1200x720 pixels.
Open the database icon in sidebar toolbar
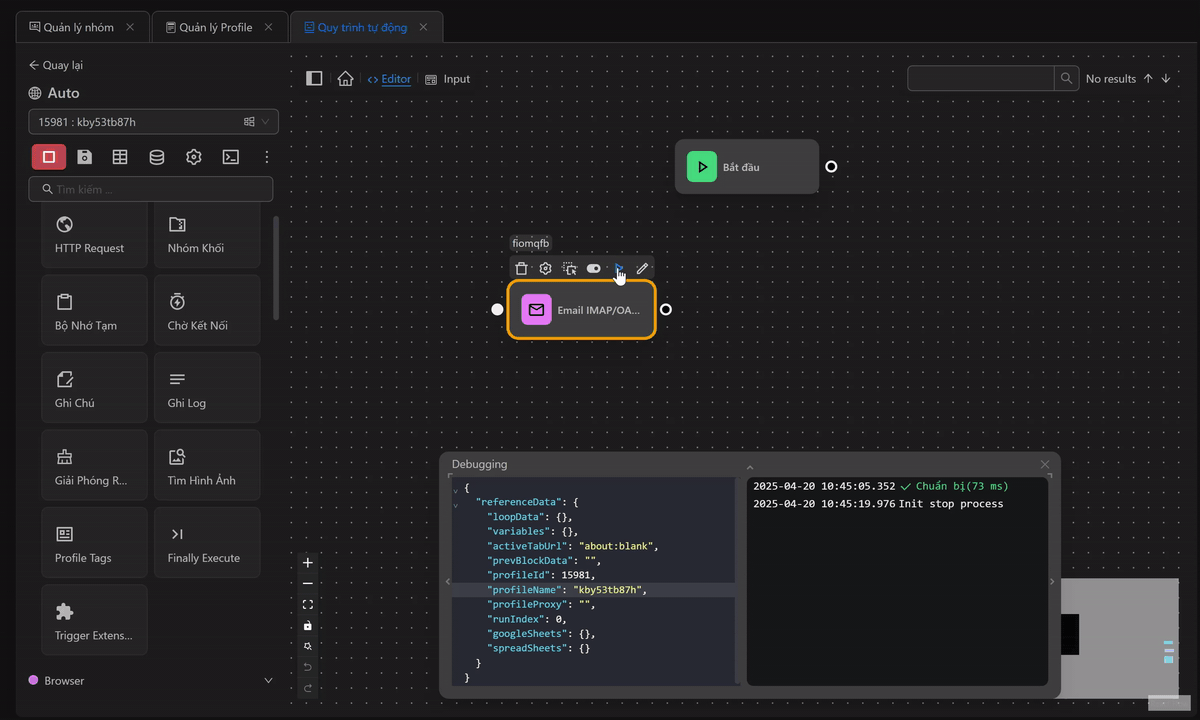pyautogui.click(x=157, y=157)
